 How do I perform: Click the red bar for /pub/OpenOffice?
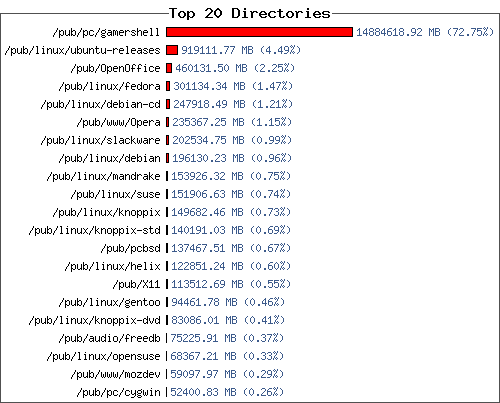pos(169,68)
